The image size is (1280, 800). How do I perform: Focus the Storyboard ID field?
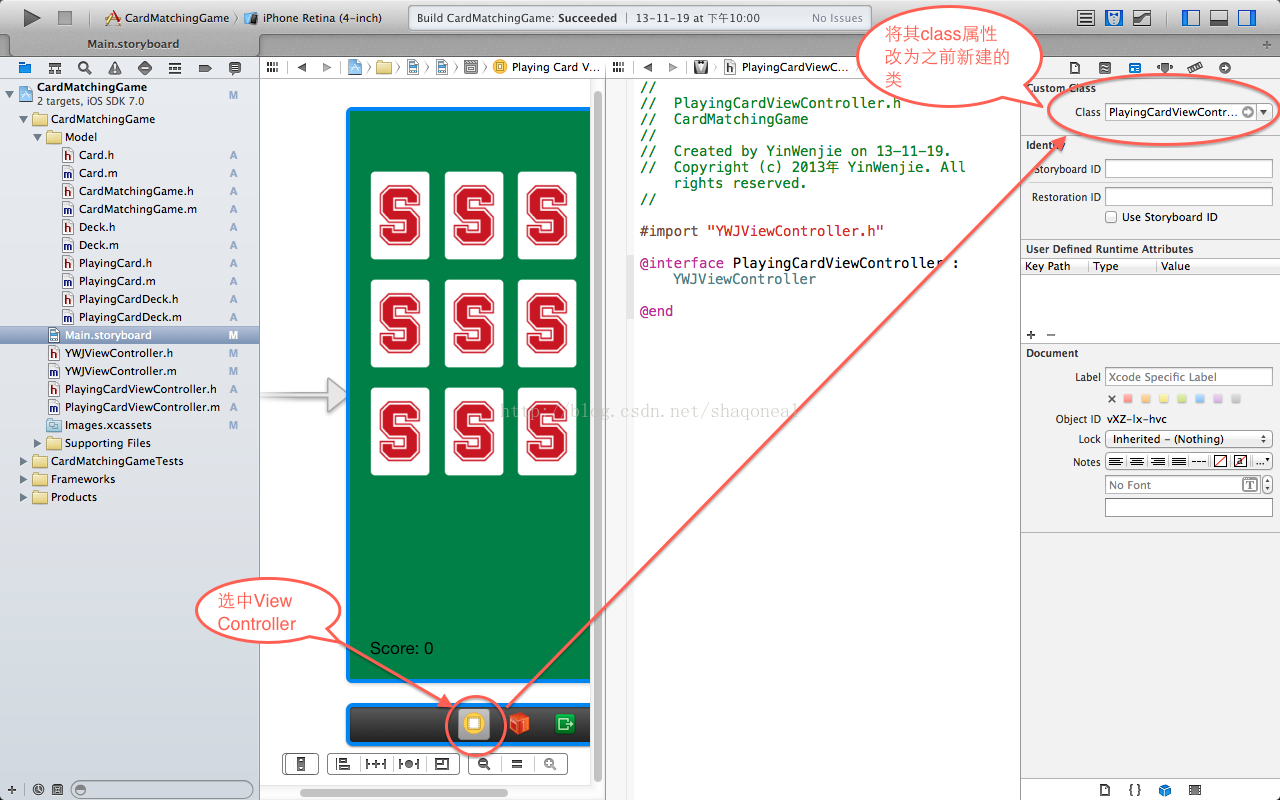1189,169
